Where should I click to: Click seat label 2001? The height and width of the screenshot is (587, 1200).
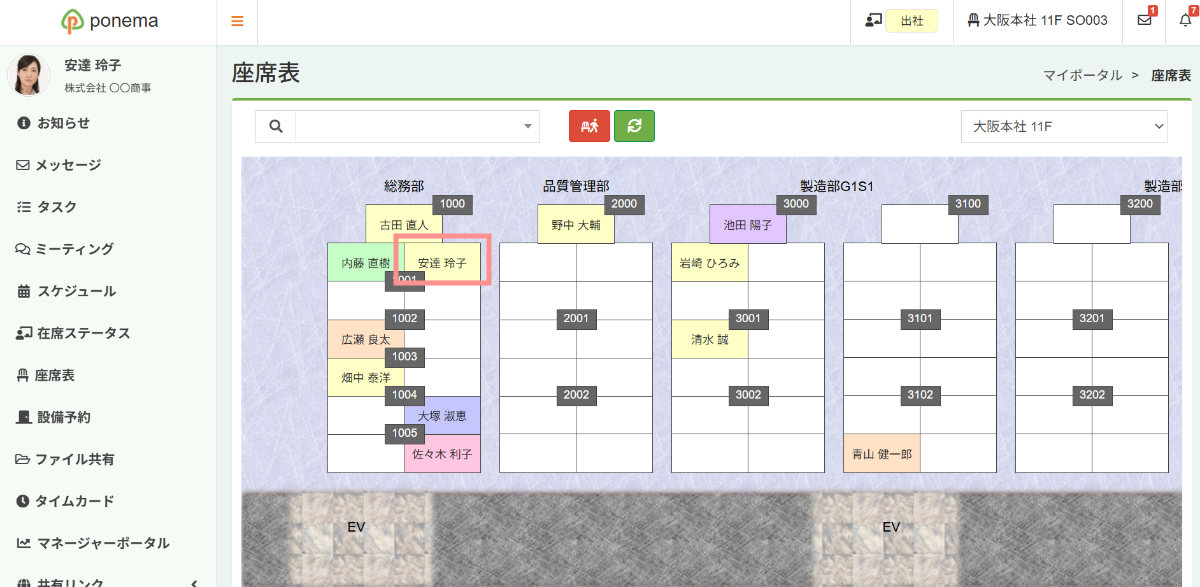pyautogui.click(x=577, y=318)
